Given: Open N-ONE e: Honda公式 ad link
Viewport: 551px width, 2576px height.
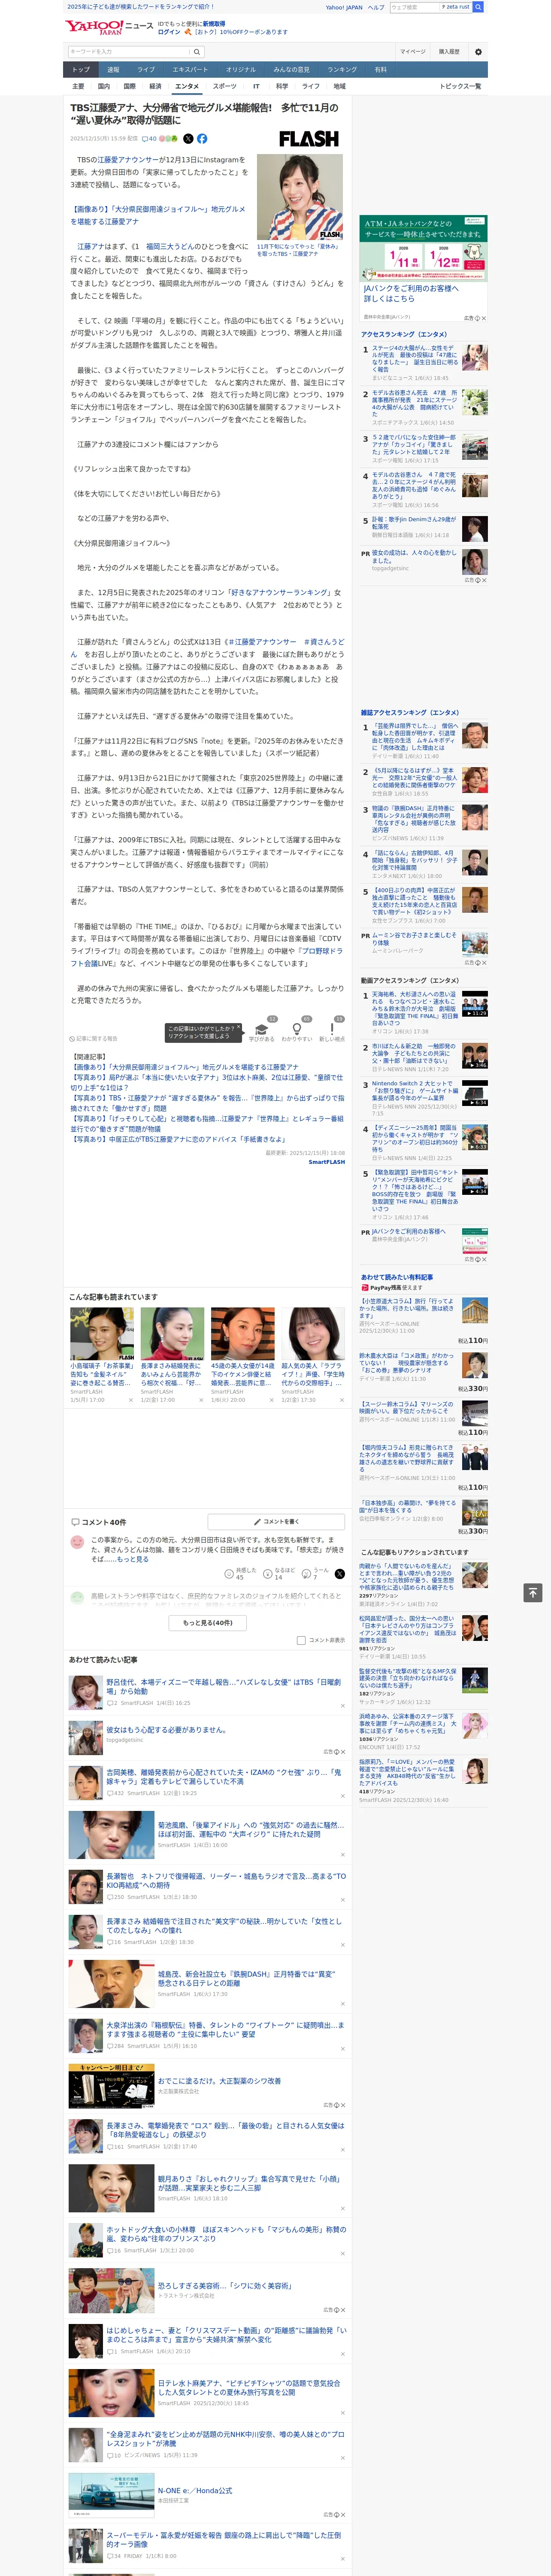Looking at the screenshot, I should click(194, 2490).
